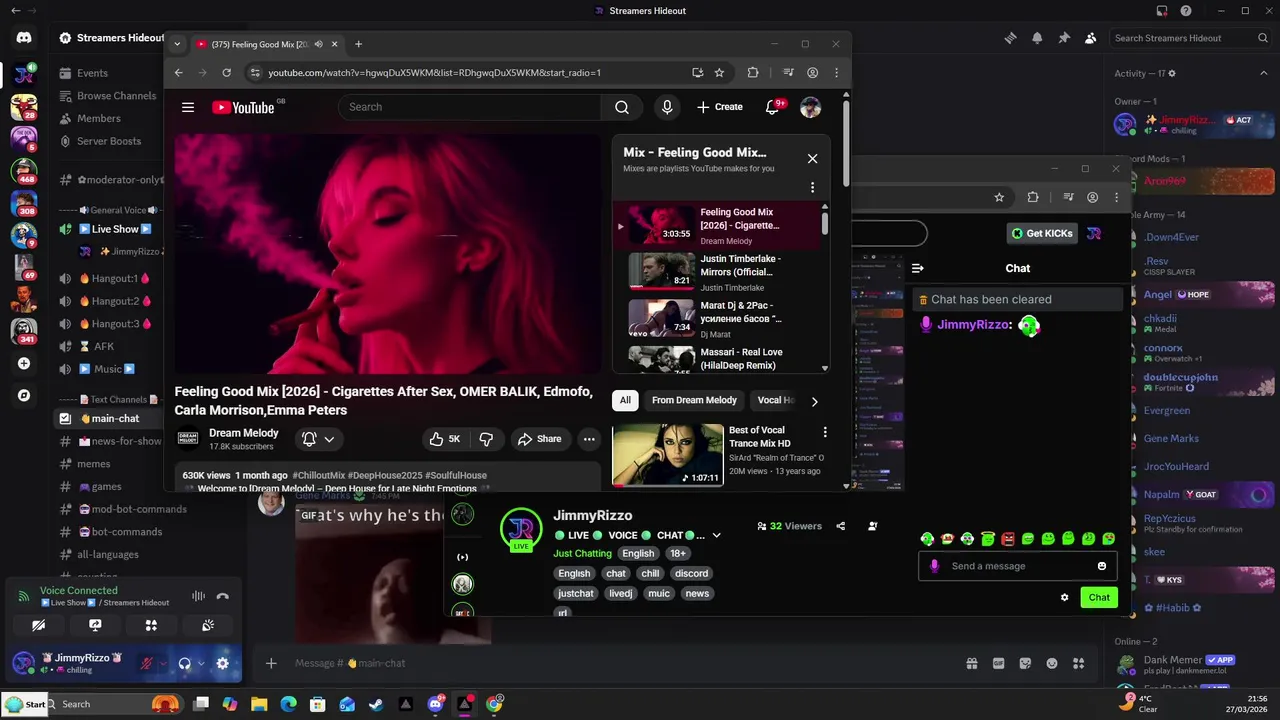Select the All filter chip

pos(625,400)
